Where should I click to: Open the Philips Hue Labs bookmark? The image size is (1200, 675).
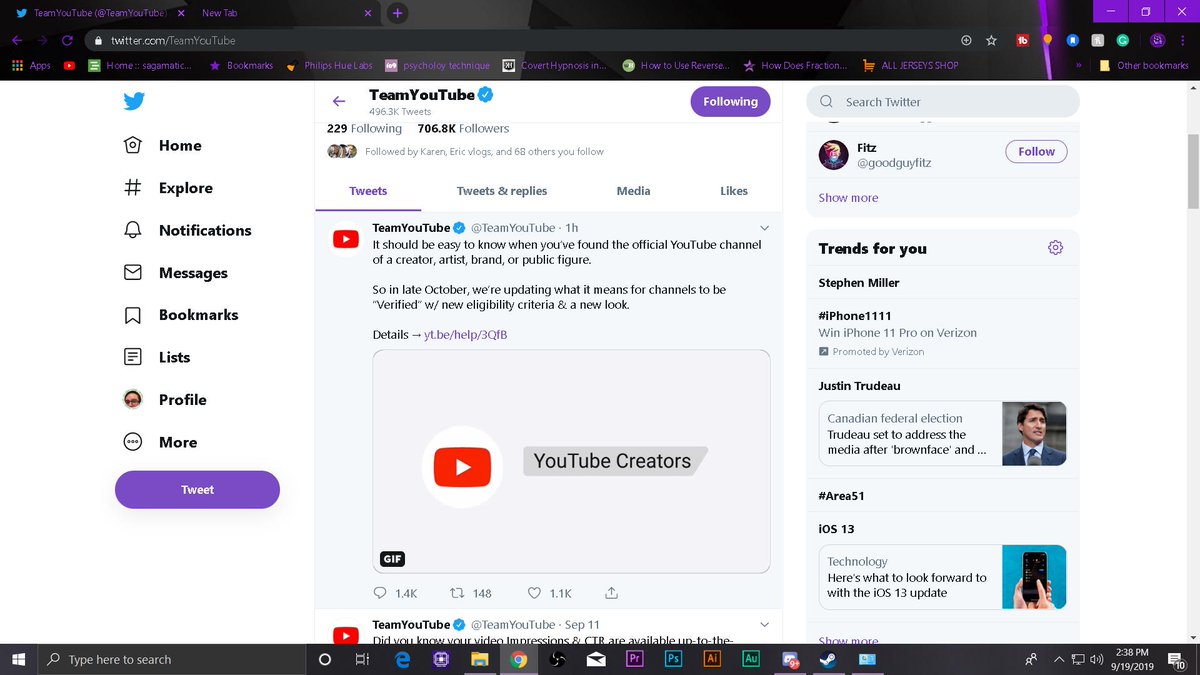[x=329, y=65]
